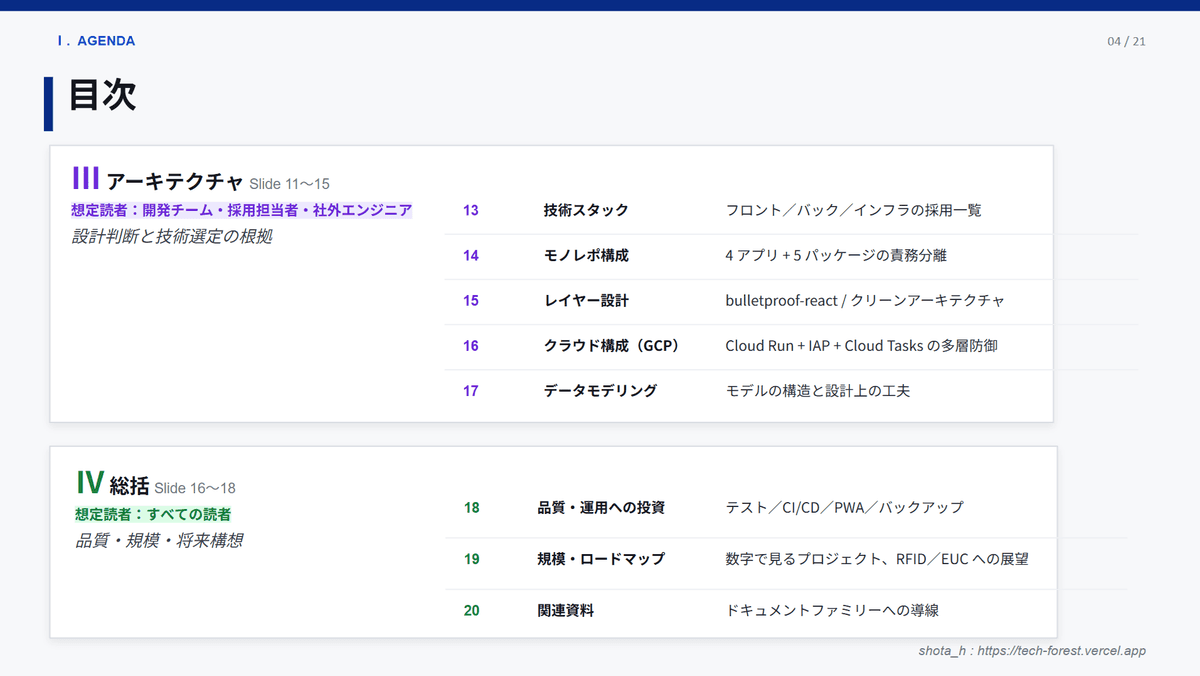Click the green 想定読者：すべての読者 highlight
1200x676 pixels.
pyautogui.click(x=153, y=514)
